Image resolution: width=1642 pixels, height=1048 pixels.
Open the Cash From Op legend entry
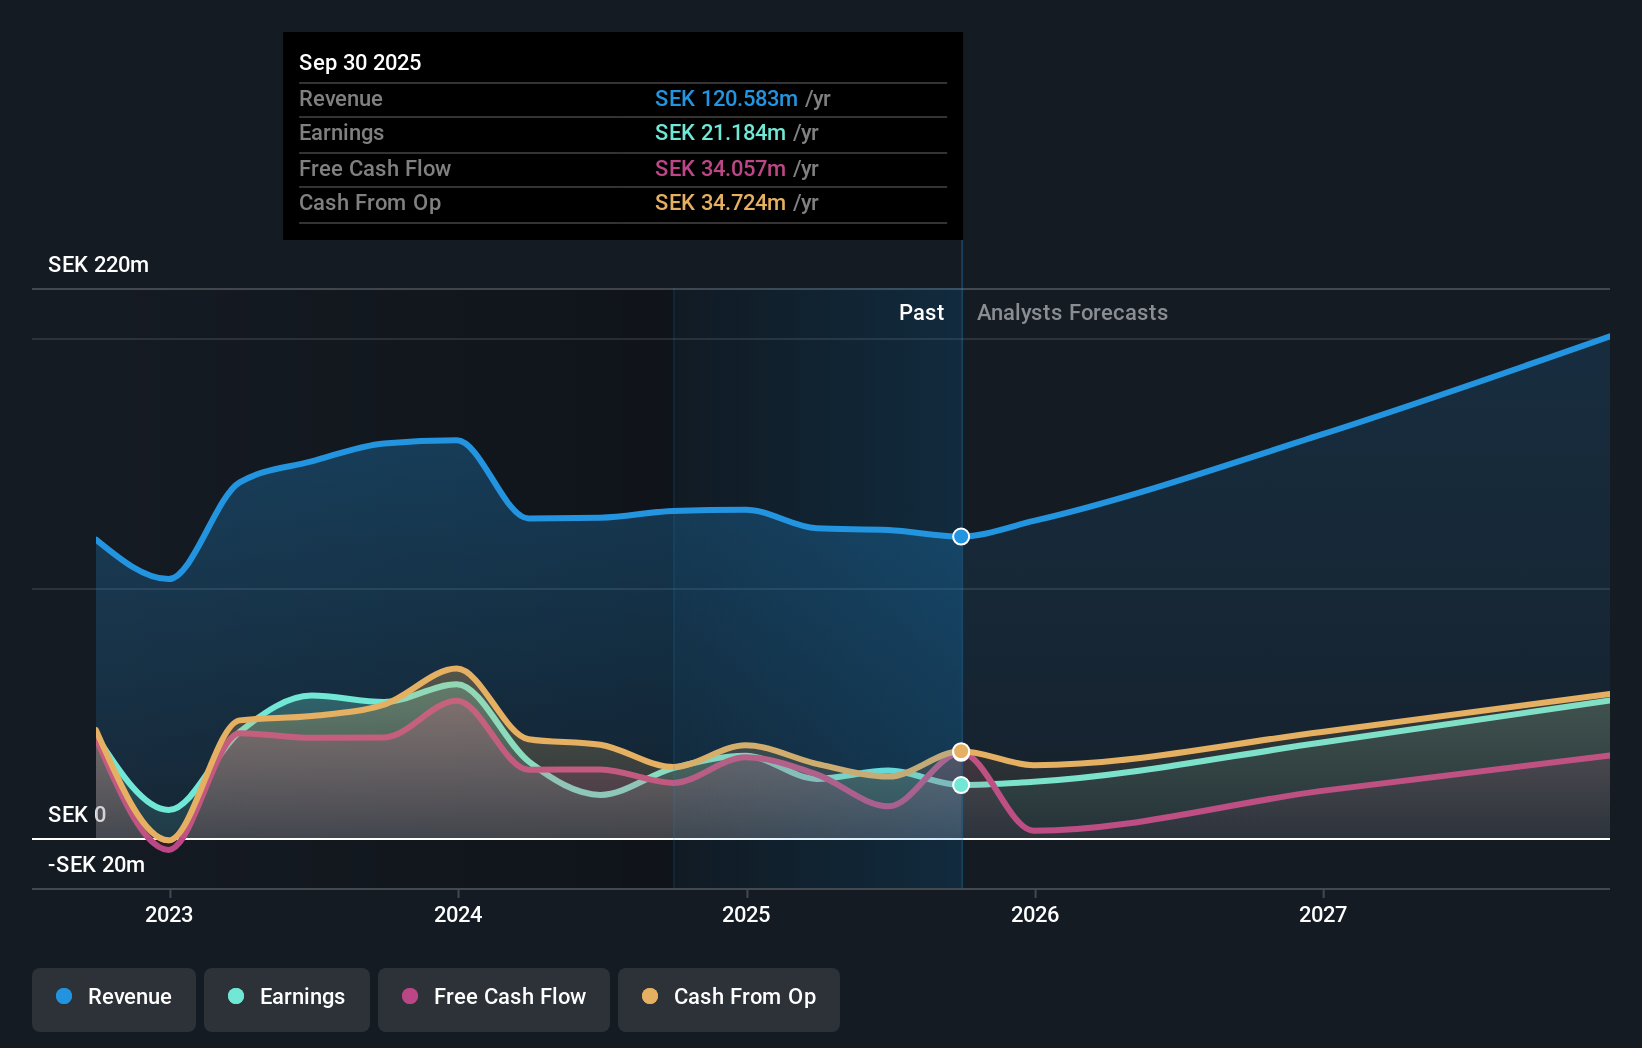pyautogui.click(x=729, y=999)
